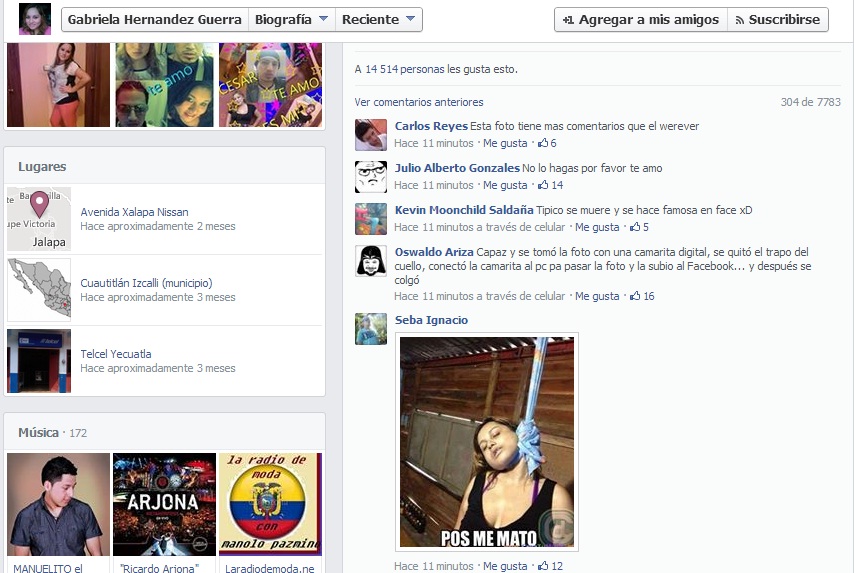Screen dimensions: 854x573
Task: Click the thumbs-up icon on Kevin Moonchild Saldaña's comment
Action: tap(636, 227)
